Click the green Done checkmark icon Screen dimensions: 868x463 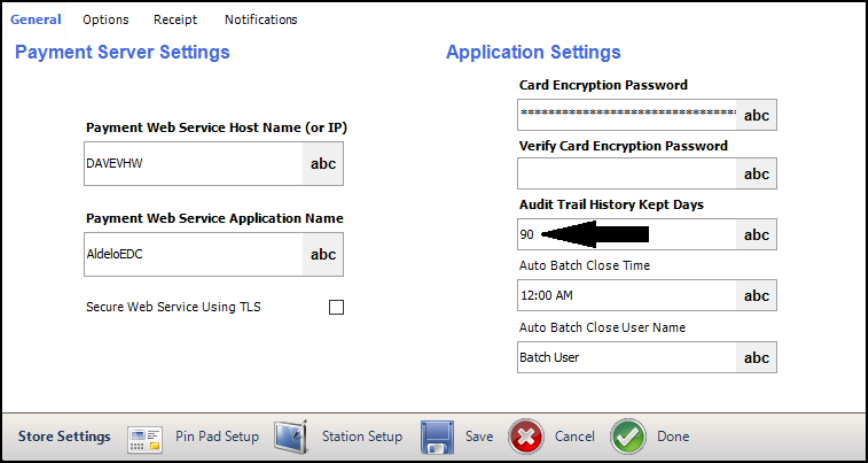tap(628, 437)
